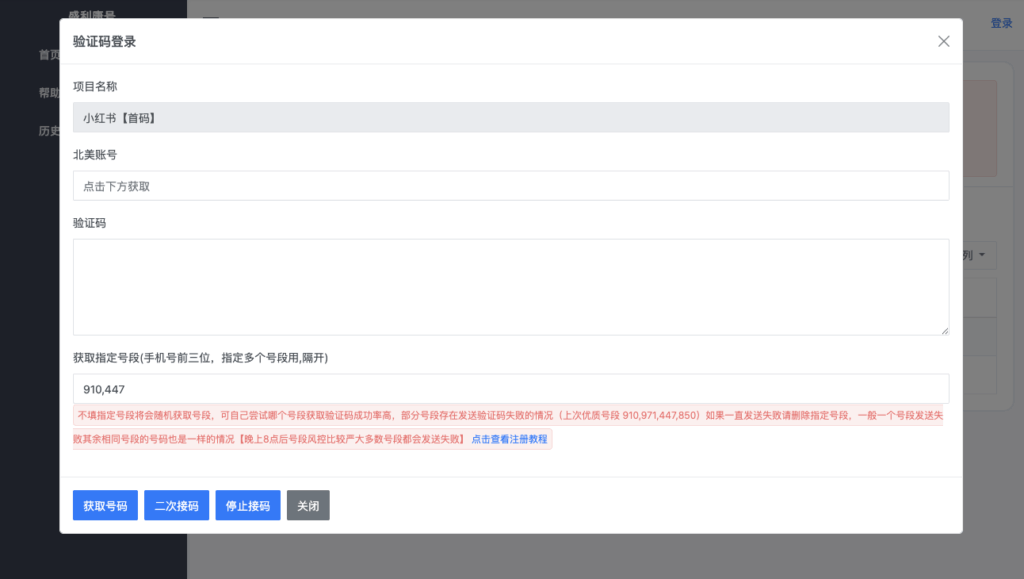This screenshot has height=579, width=1024.
Task: Click the 获取号码 button
Action: pyautogui.click(x=105, y=505)
